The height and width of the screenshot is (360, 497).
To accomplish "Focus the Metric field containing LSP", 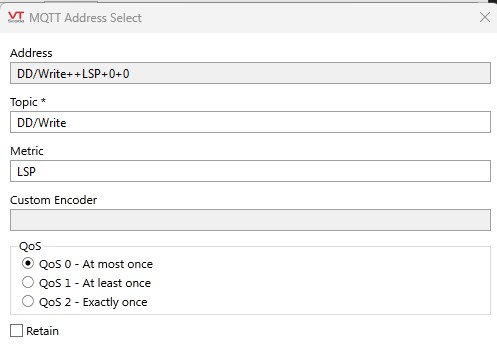I will (250, 171).
